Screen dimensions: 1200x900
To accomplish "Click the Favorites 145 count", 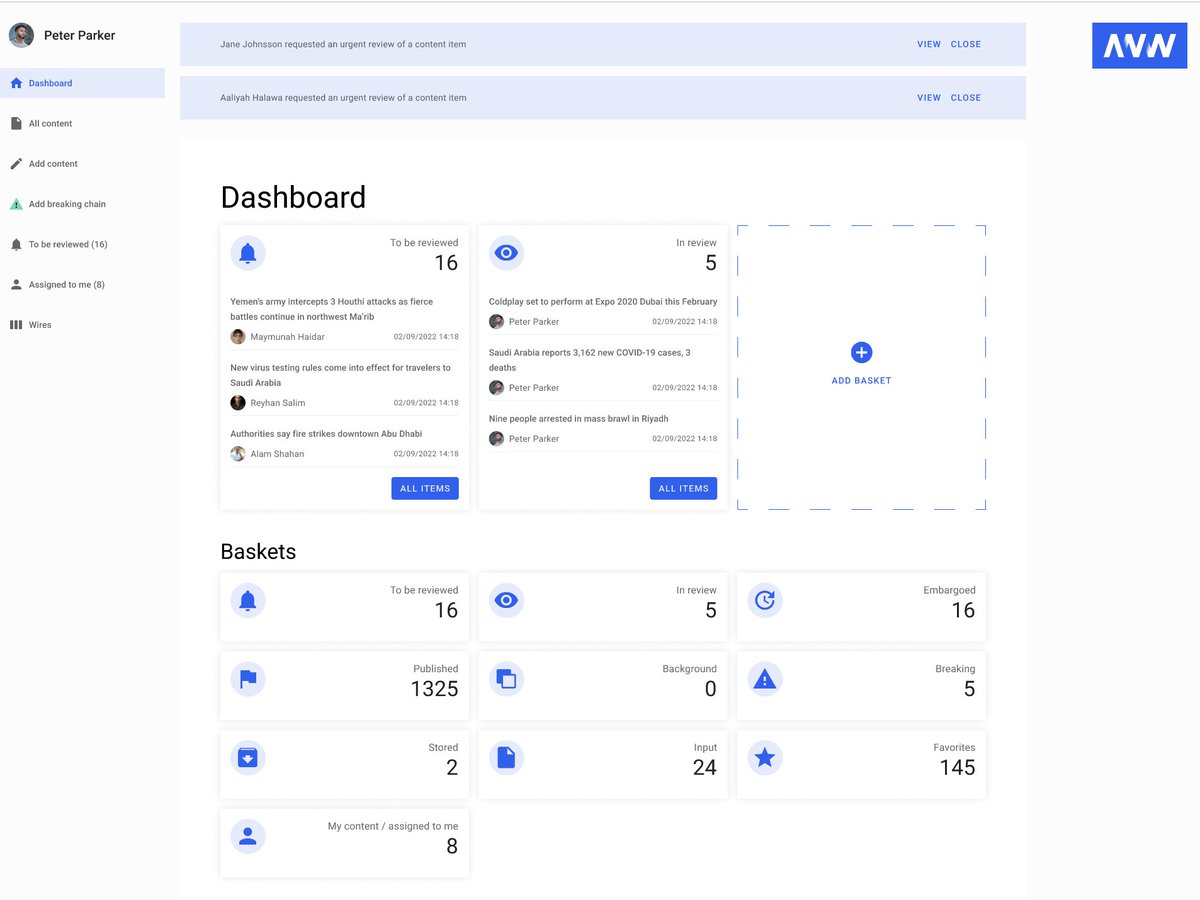I will coord(957,768).
